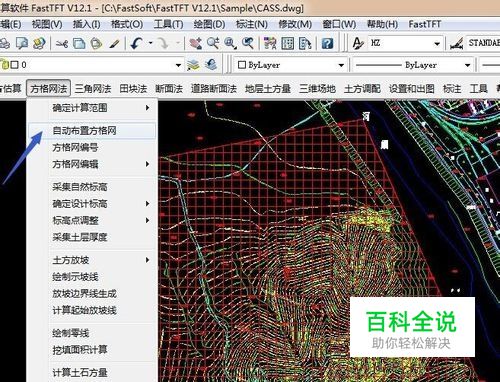The image size is (500, 382).
Task: Choose 自动布置方格网 from the menu
Action: coord(92,130)
